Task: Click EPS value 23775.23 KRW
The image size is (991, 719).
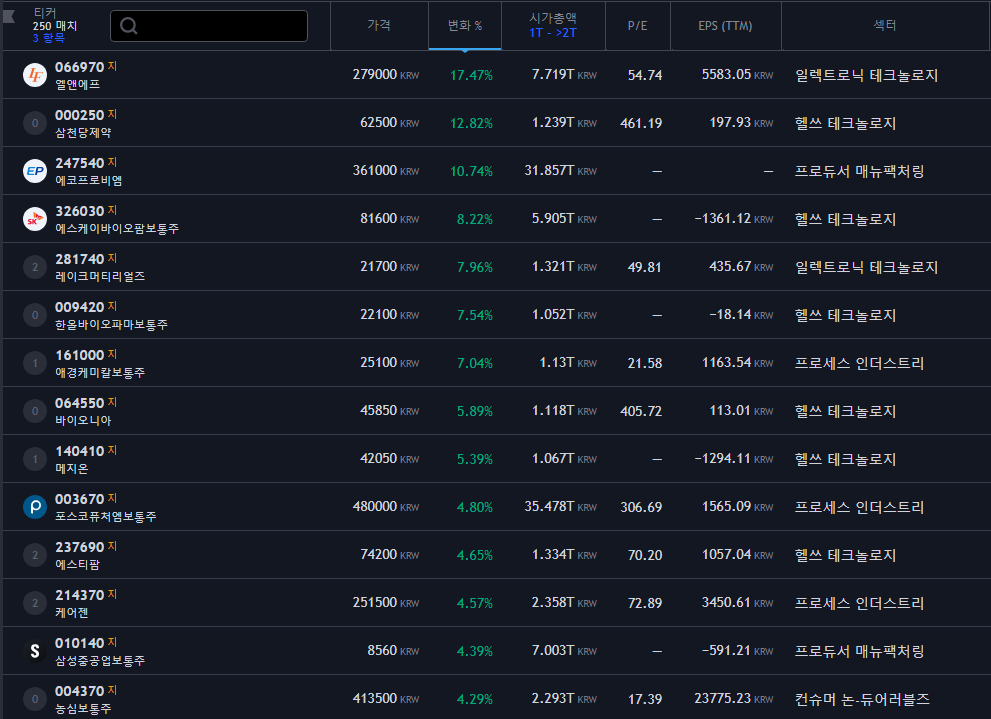Action: tap(734, 699)
